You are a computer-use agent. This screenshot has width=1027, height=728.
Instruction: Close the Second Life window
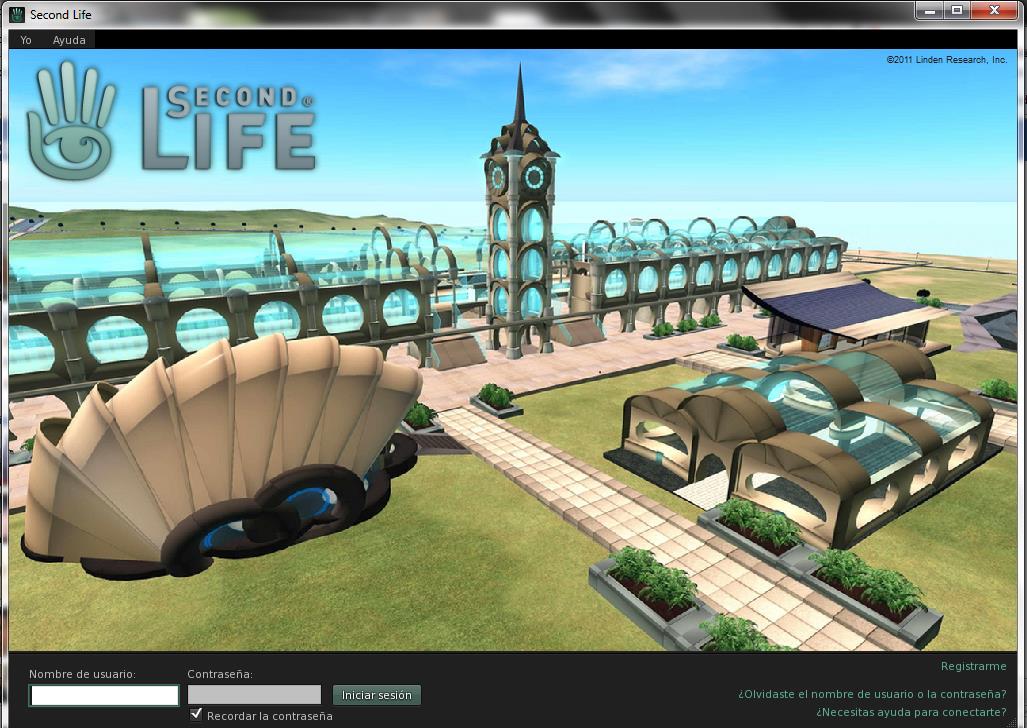993,10
